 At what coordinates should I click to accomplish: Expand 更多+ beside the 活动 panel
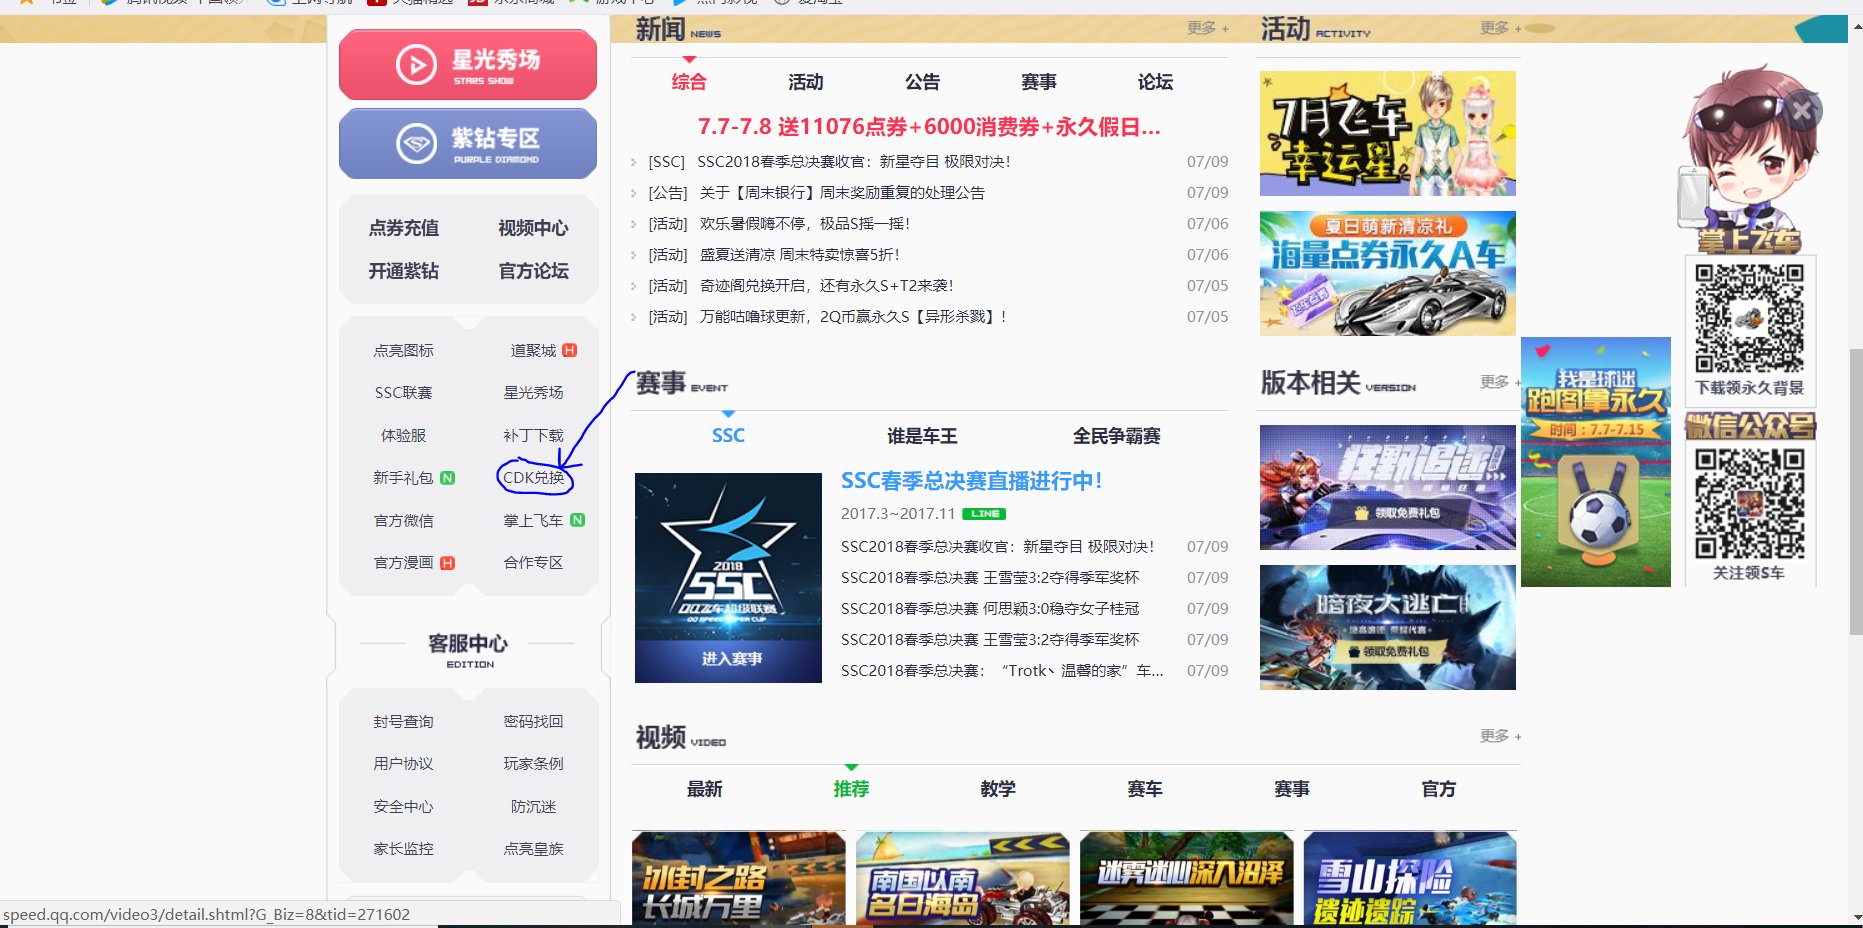tap(1496, 28)
